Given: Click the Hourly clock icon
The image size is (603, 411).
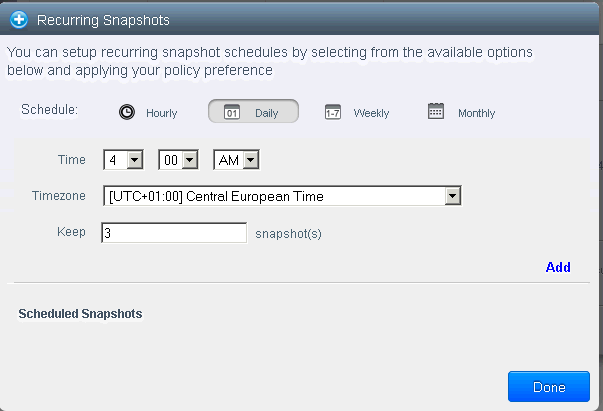Looking at the screenshot, I should pos(127,112).
